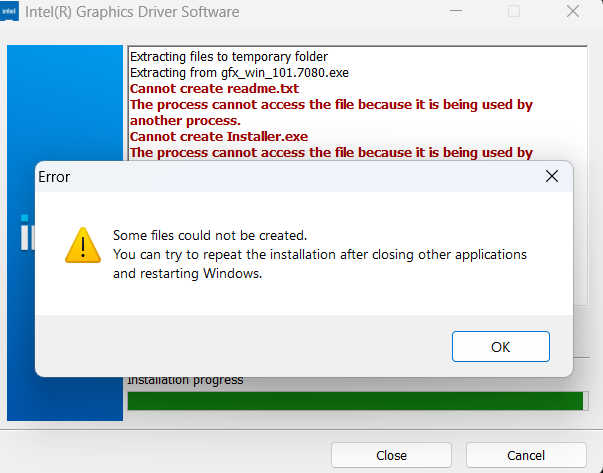Click the Cancel button
Screen dimensions: 603x473
(x=526, y=455)
